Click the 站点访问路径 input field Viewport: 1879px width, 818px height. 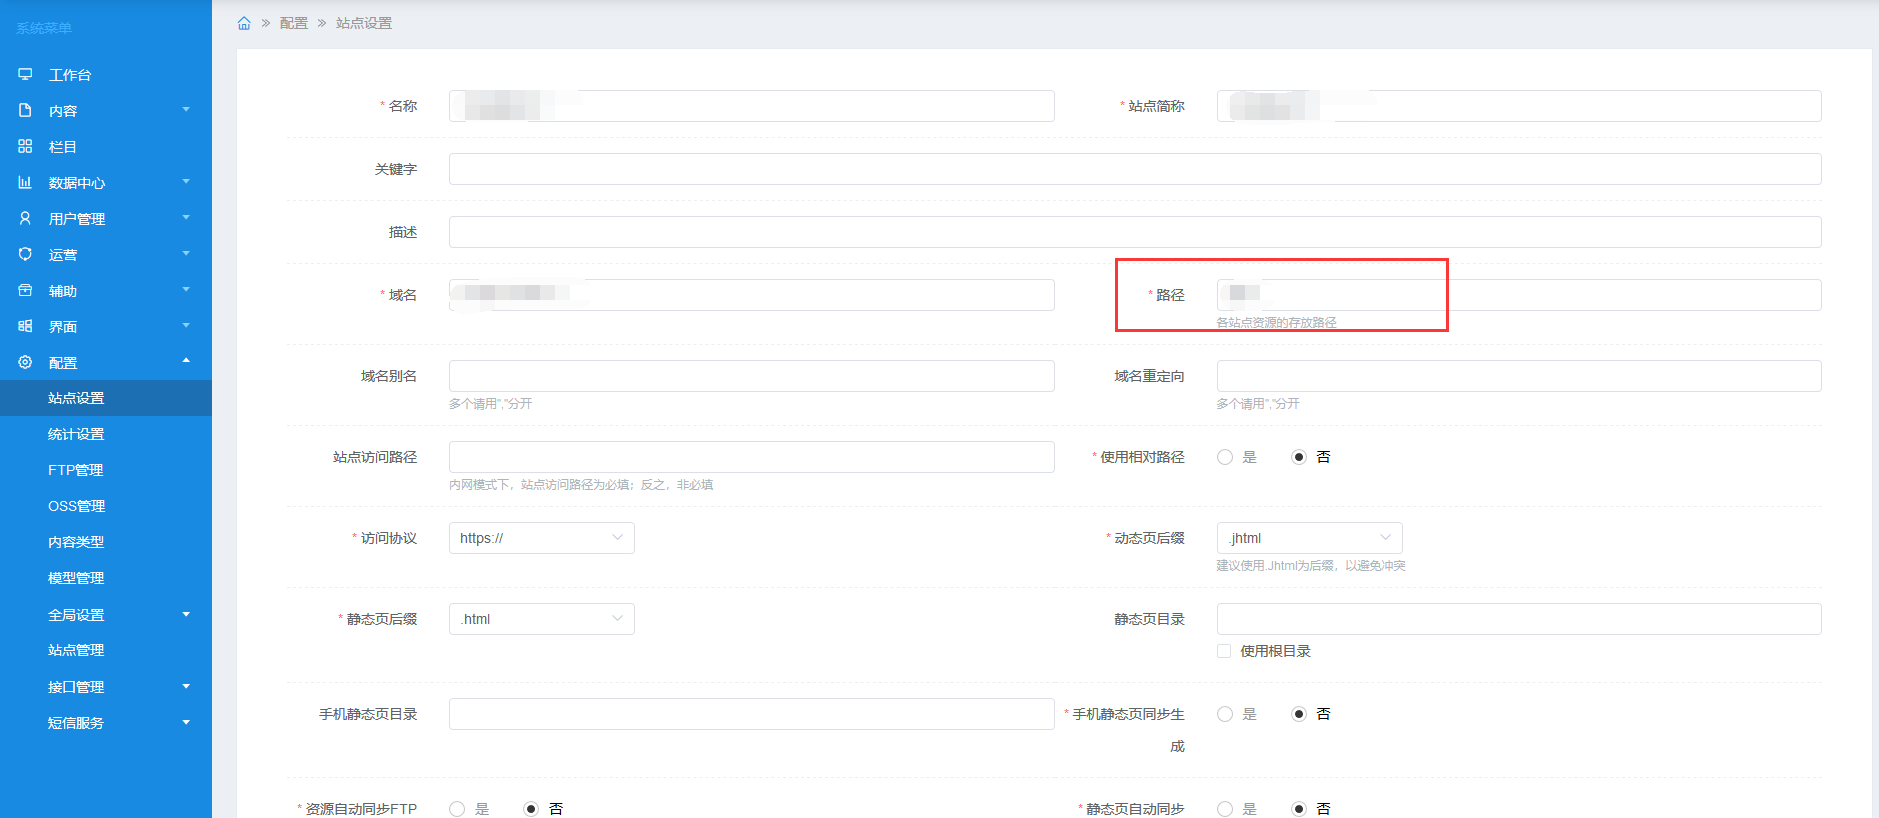click(x=752, y=457)
